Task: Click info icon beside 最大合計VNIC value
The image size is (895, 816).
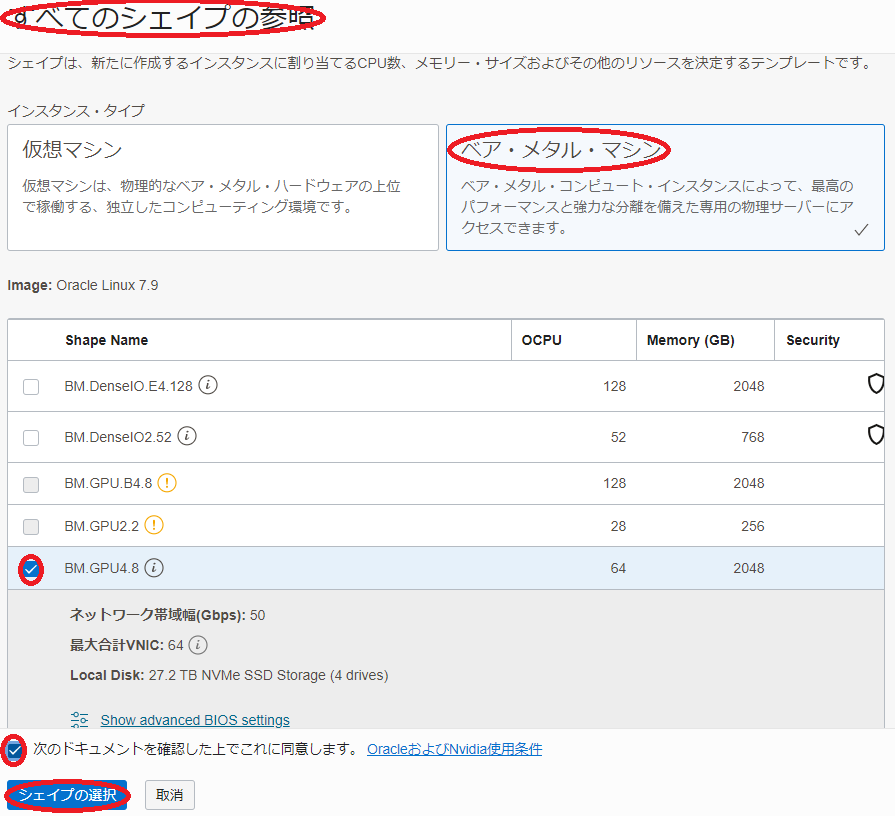Action: (x=198, y=645)
